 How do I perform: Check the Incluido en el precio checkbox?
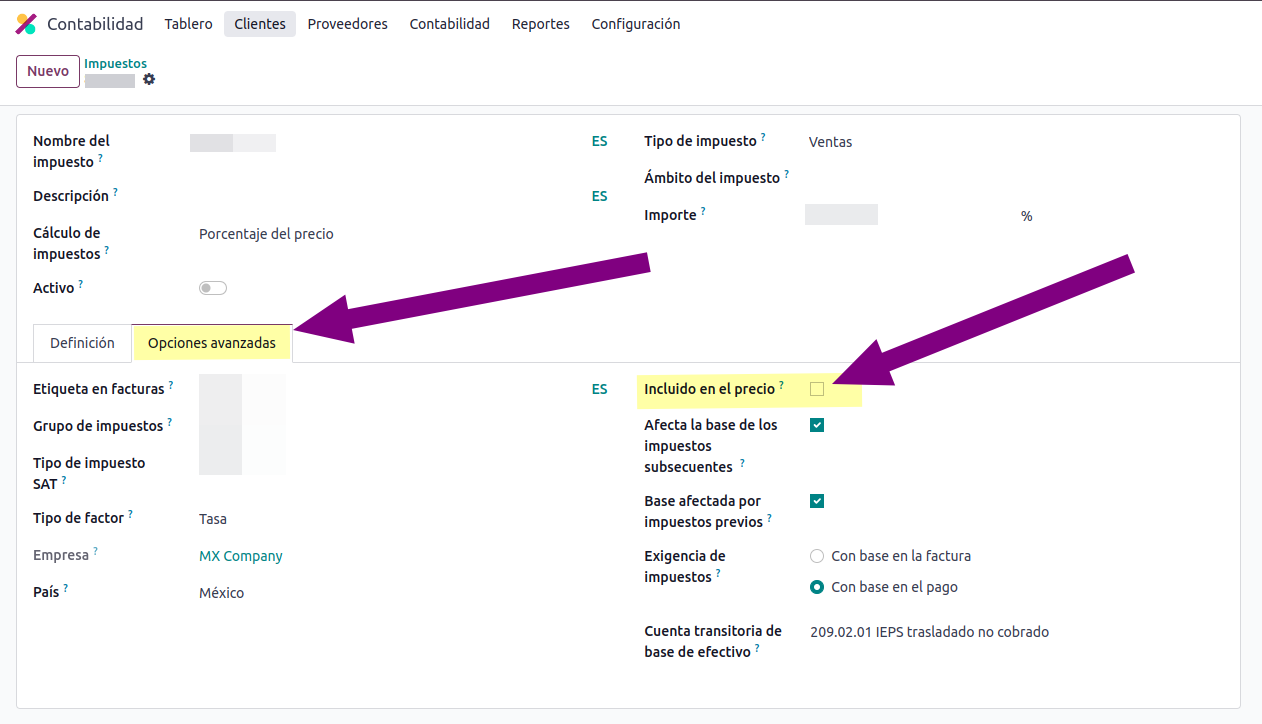click(817, 389)
